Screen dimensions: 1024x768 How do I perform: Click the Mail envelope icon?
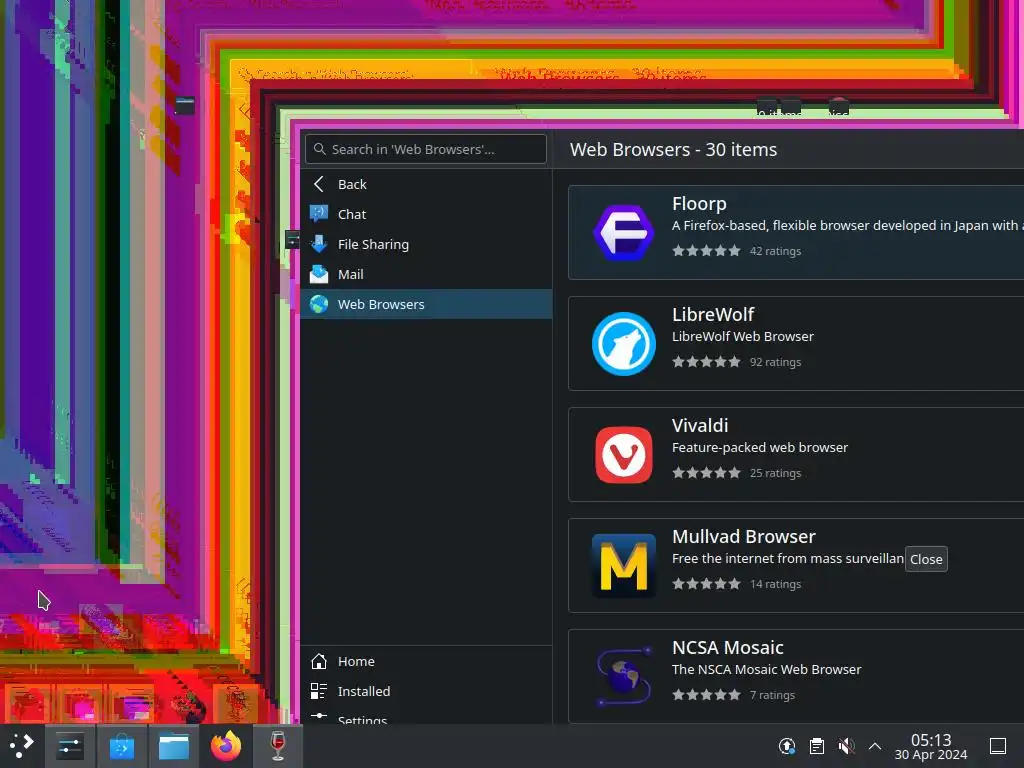319,274
